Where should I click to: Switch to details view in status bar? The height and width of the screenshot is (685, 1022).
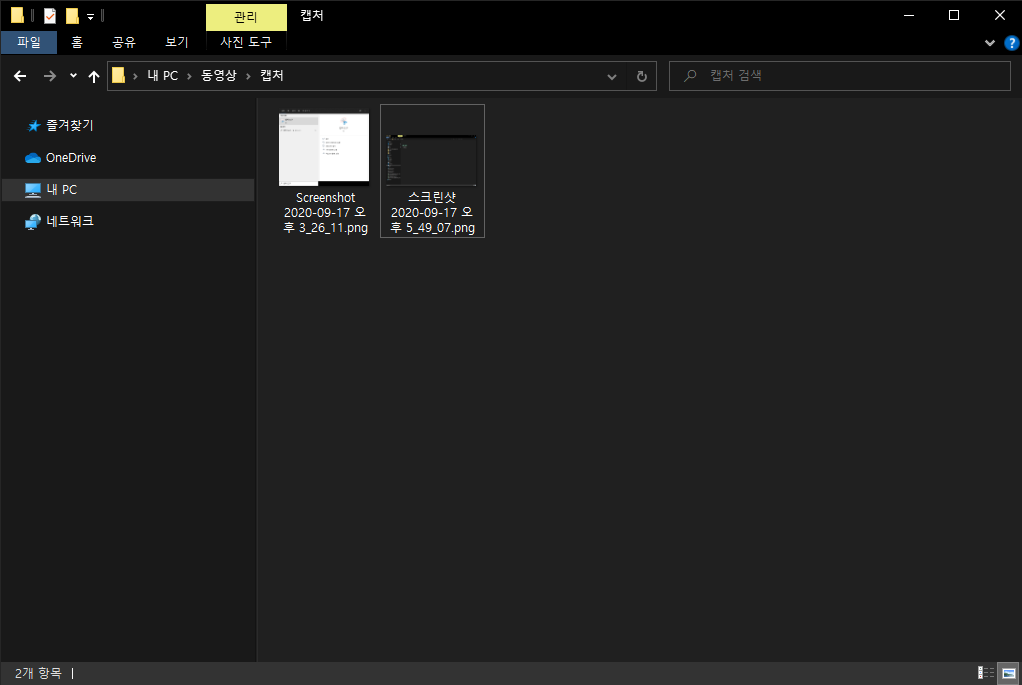click(986, 673)
